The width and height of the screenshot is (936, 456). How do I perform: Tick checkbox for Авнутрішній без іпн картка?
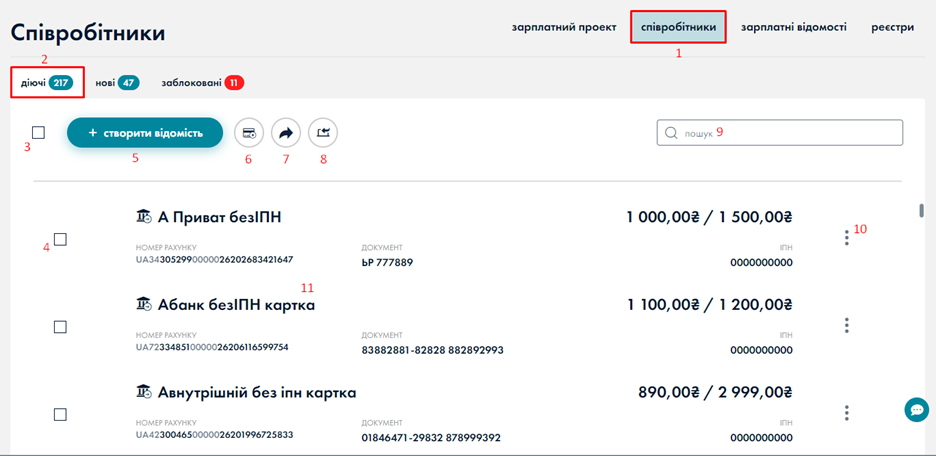60,414
